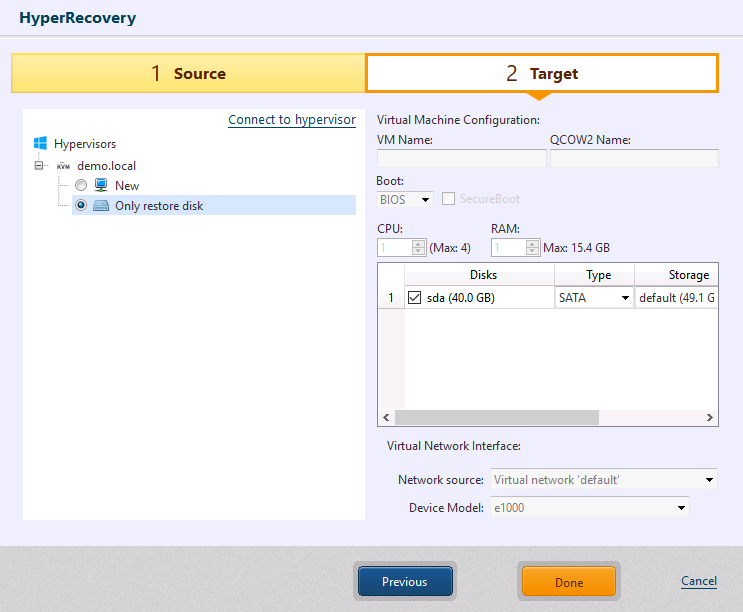Click the CPU number input field

point(395,248)
